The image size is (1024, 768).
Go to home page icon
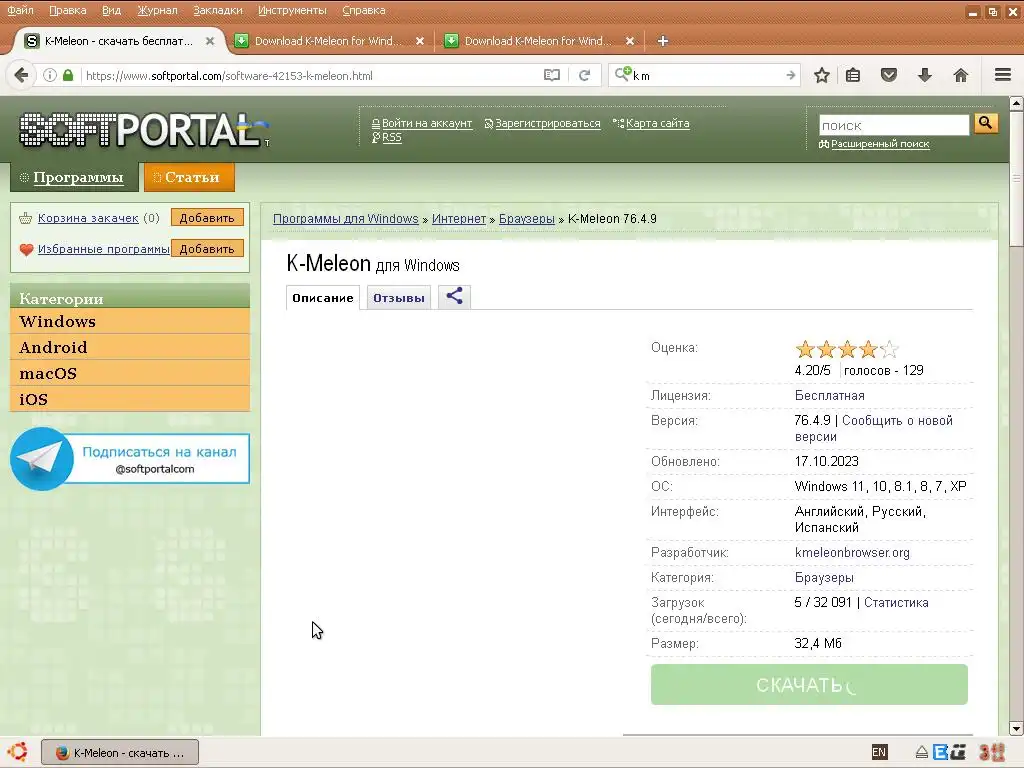pyautogui.click(x=960, y=75)
